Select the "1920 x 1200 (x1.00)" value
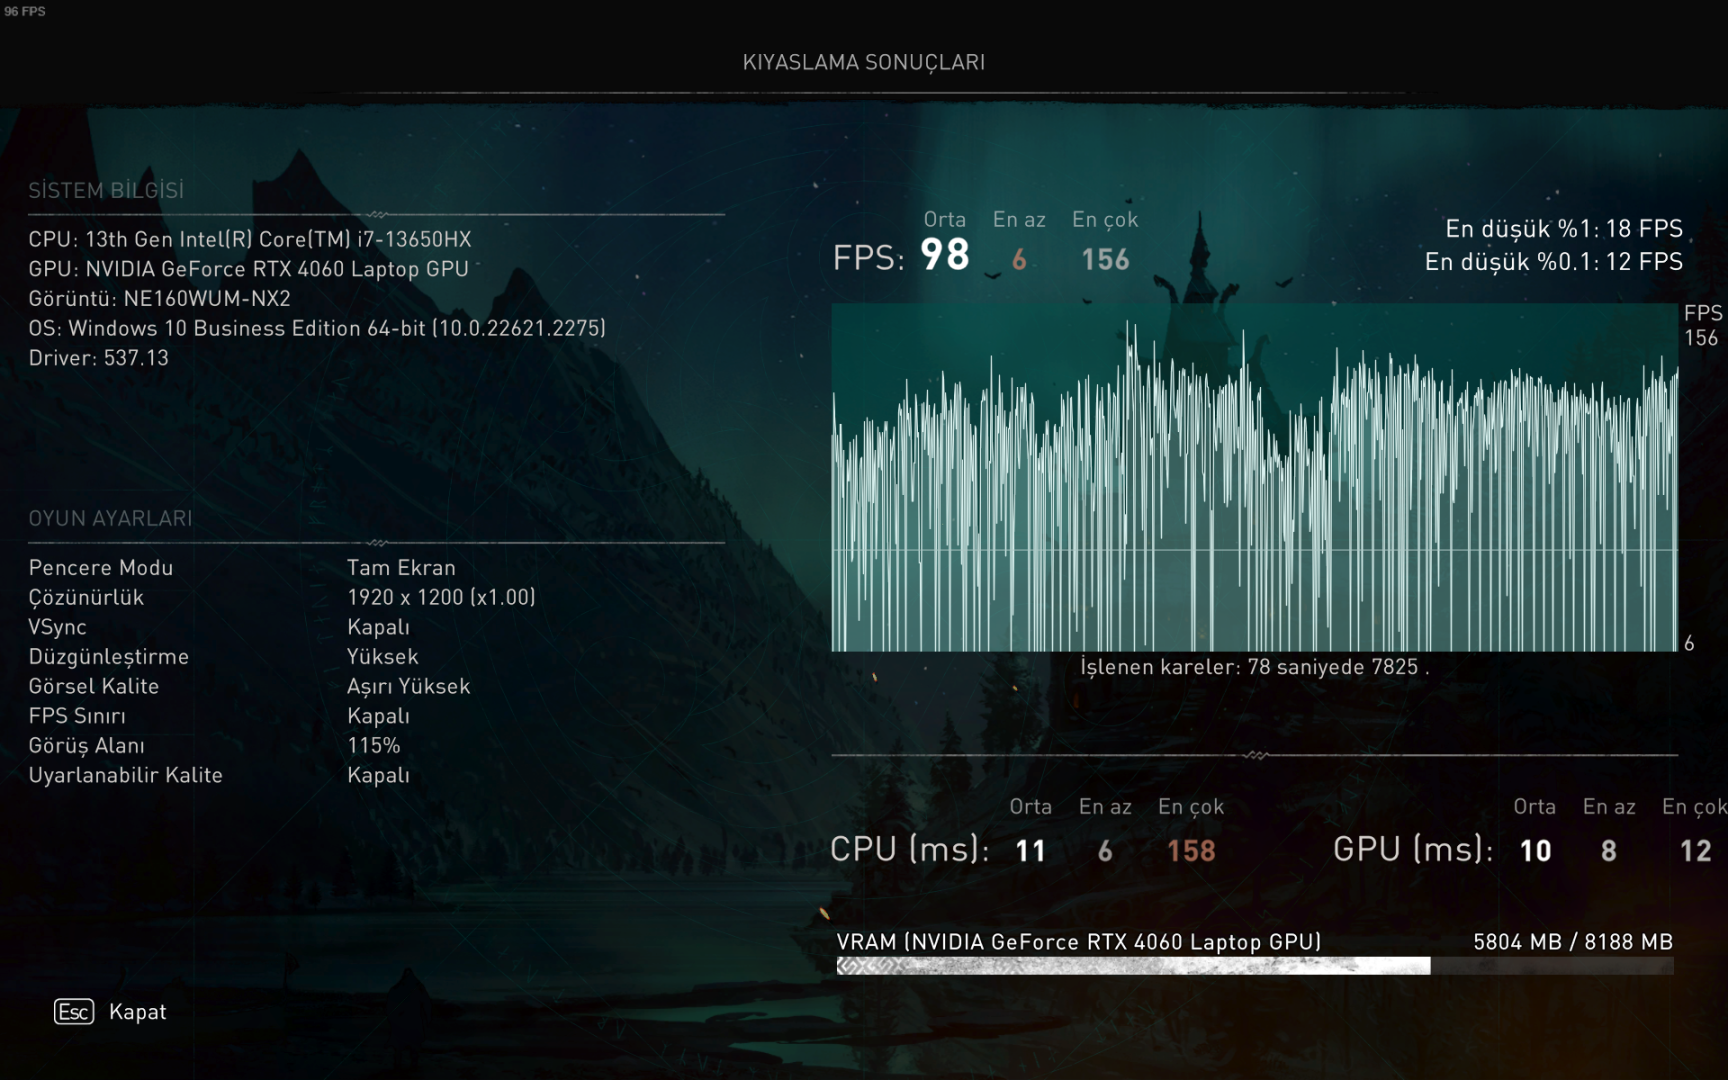 click(441, 597)
